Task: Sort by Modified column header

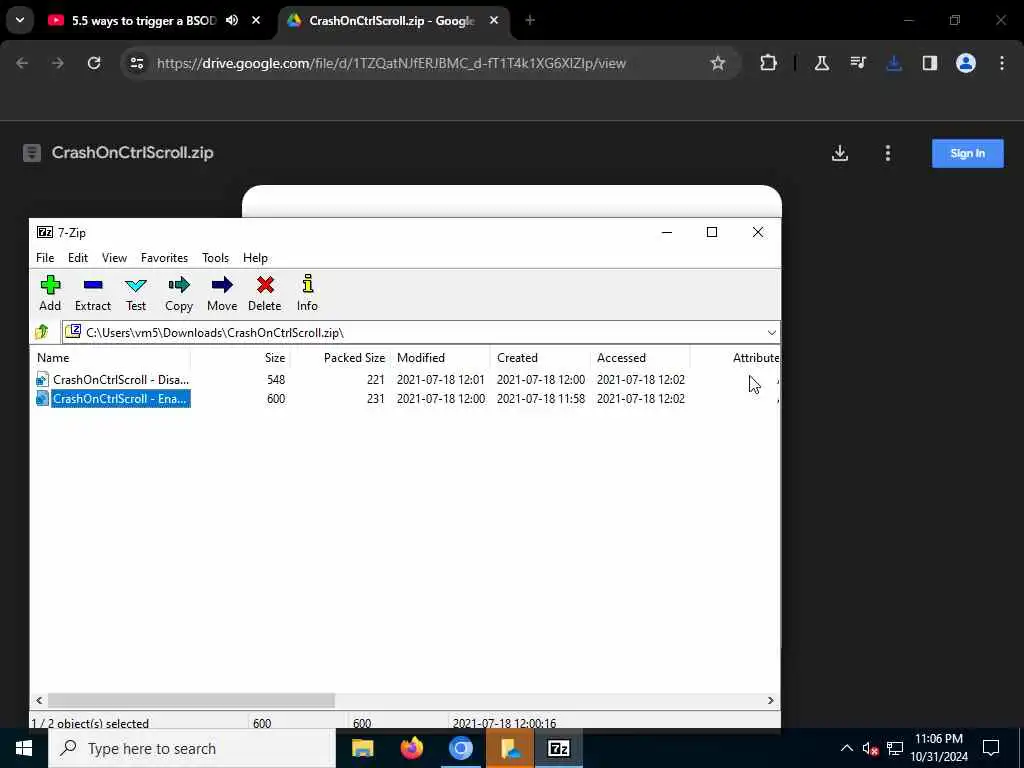Action: click(x=441, y=358)
